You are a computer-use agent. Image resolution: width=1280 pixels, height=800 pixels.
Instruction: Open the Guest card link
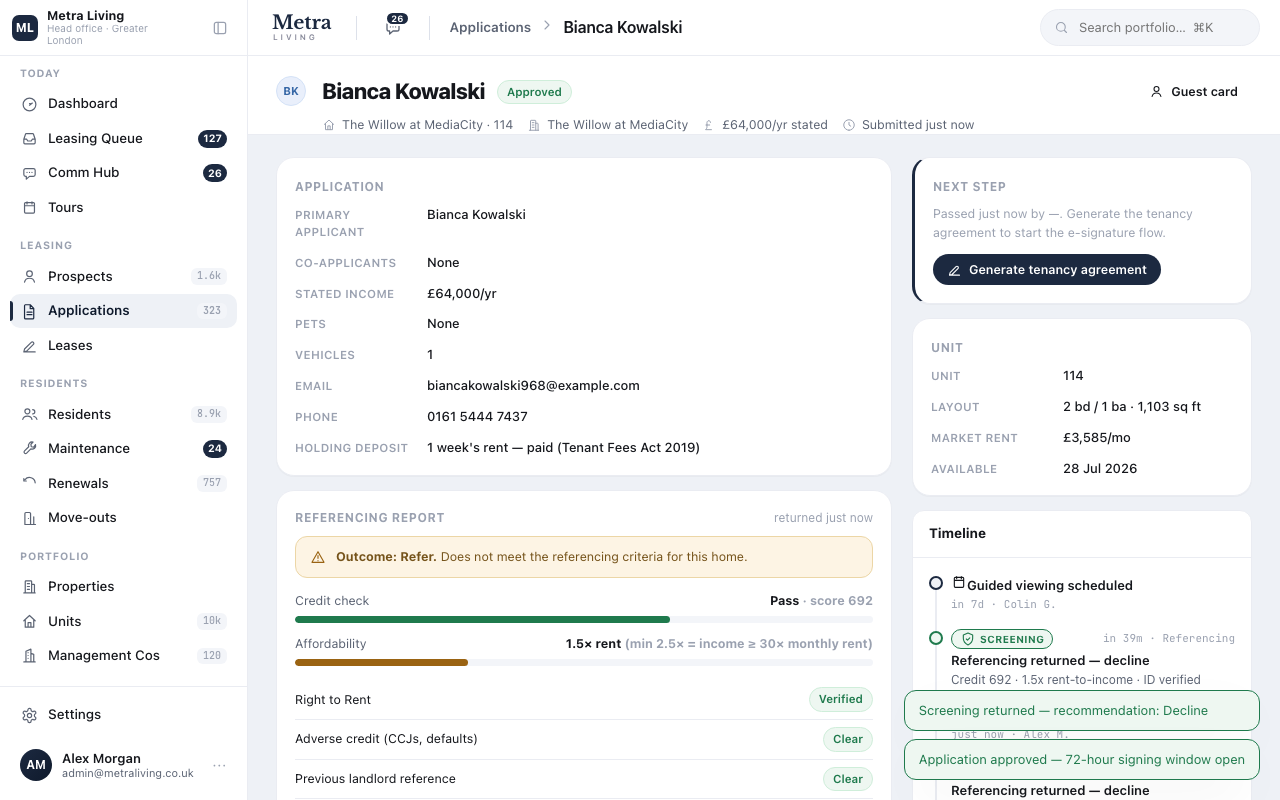point(1194,92)
